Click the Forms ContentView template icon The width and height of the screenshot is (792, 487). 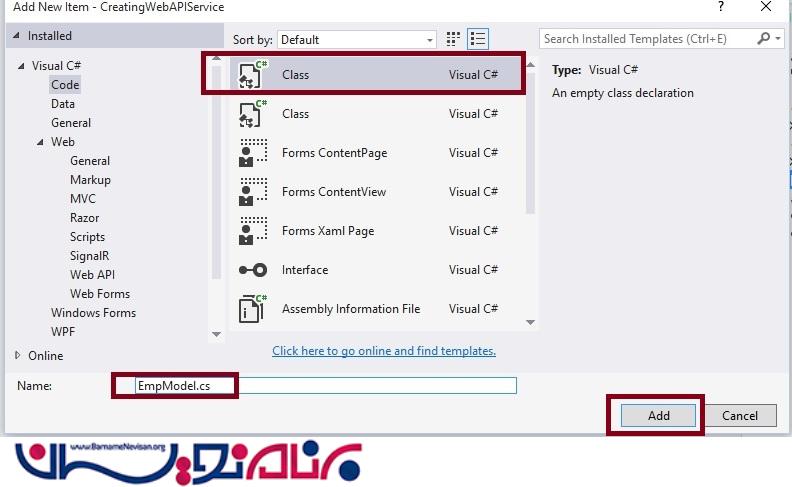pyautogui.click(x=253, y=191)
